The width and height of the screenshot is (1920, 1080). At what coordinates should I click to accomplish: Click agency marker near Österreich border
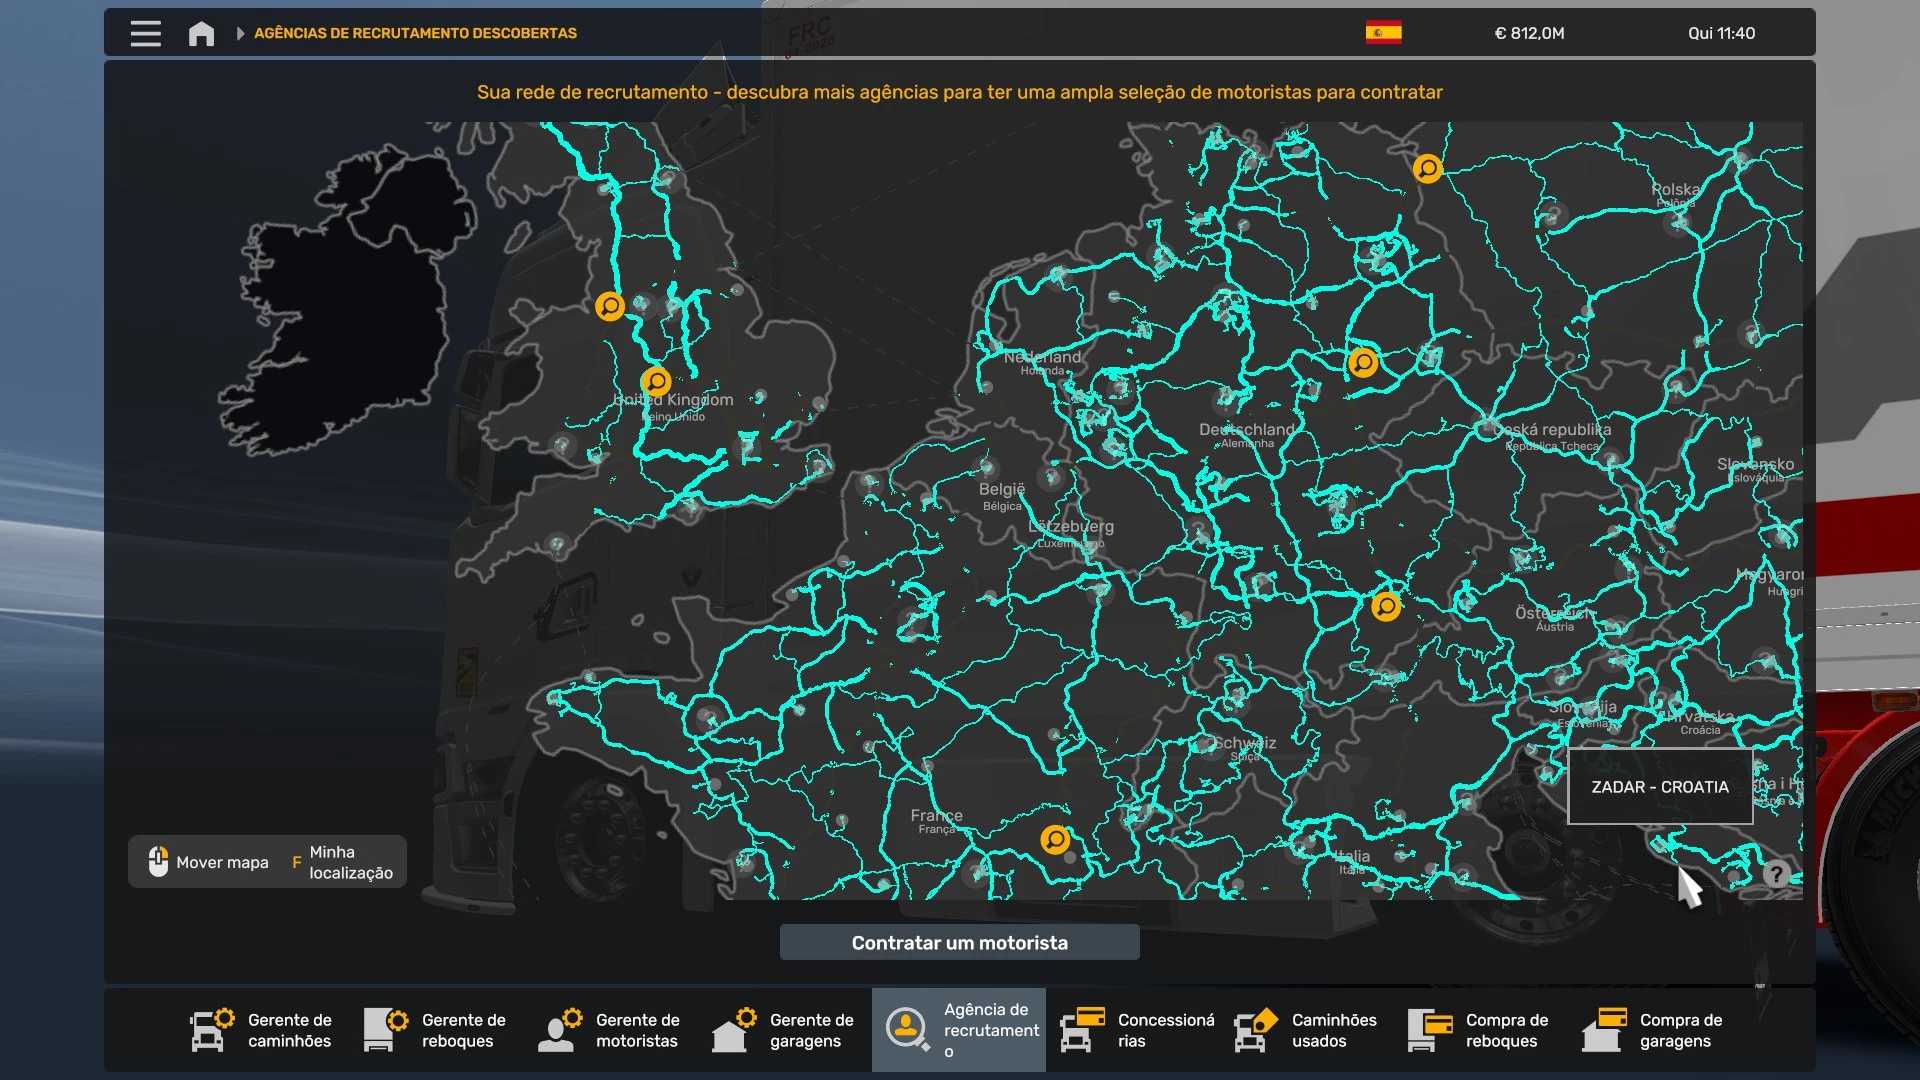pyautogui.click(x=1386, y=606)
